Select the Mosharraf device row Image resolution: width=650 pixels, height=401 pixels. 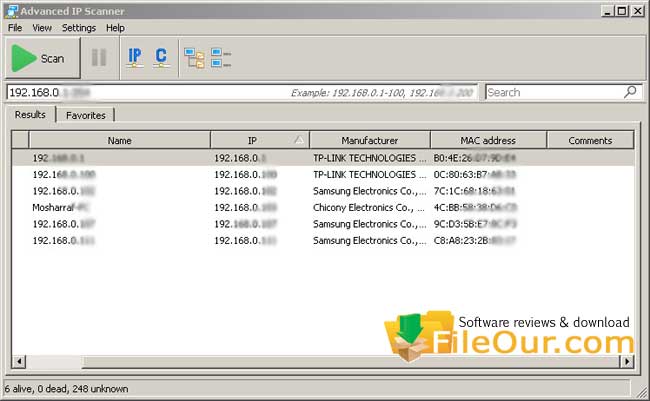click(x=323, y=207)
